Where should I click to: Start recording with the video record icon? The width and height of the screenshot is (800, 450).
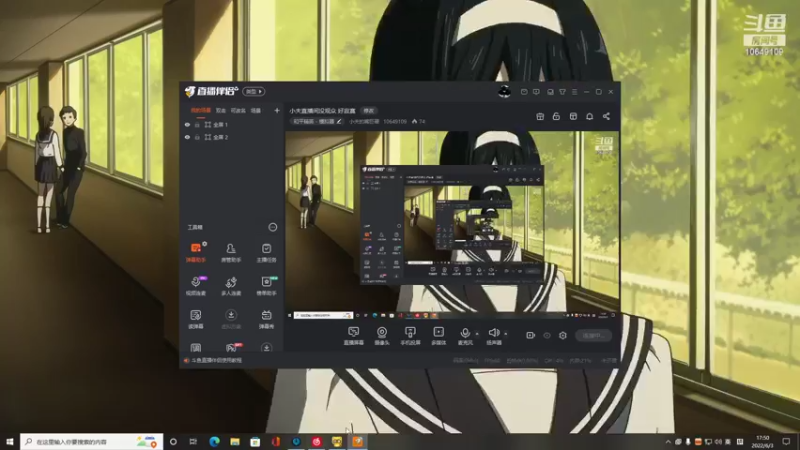[530, 335]
